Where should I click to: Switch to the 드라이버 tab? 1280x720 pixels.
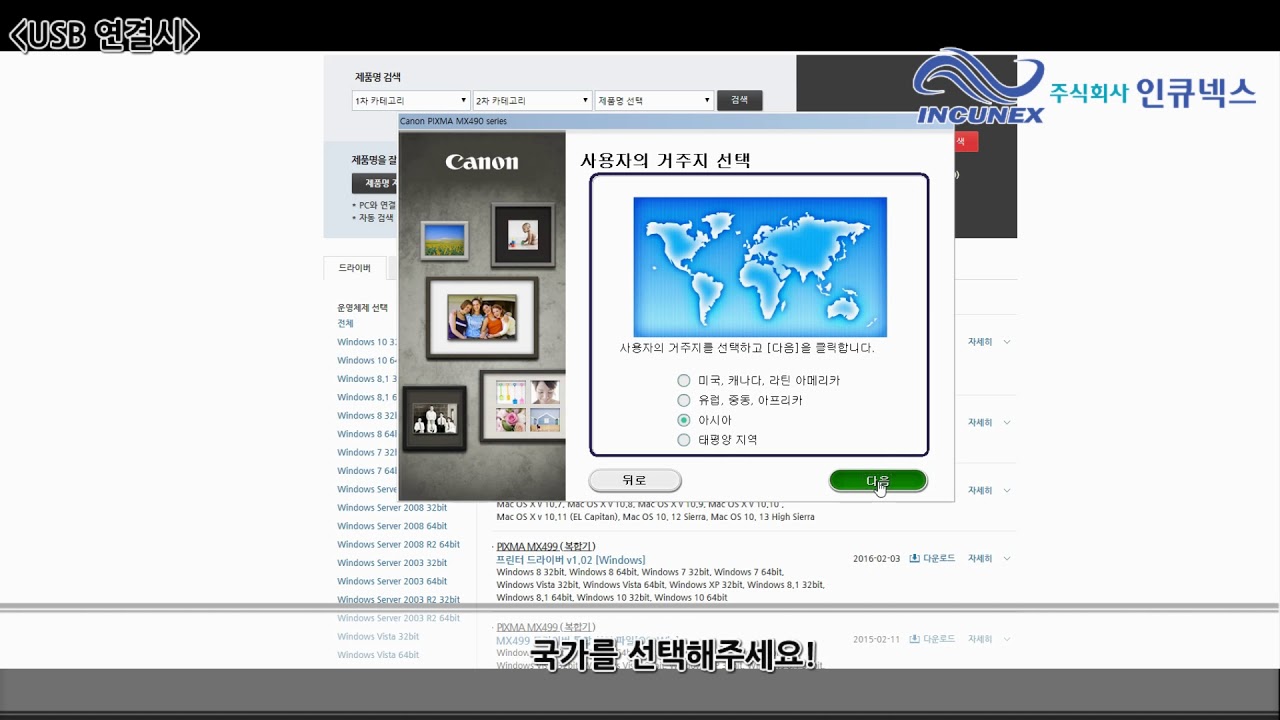pos(355,268)
